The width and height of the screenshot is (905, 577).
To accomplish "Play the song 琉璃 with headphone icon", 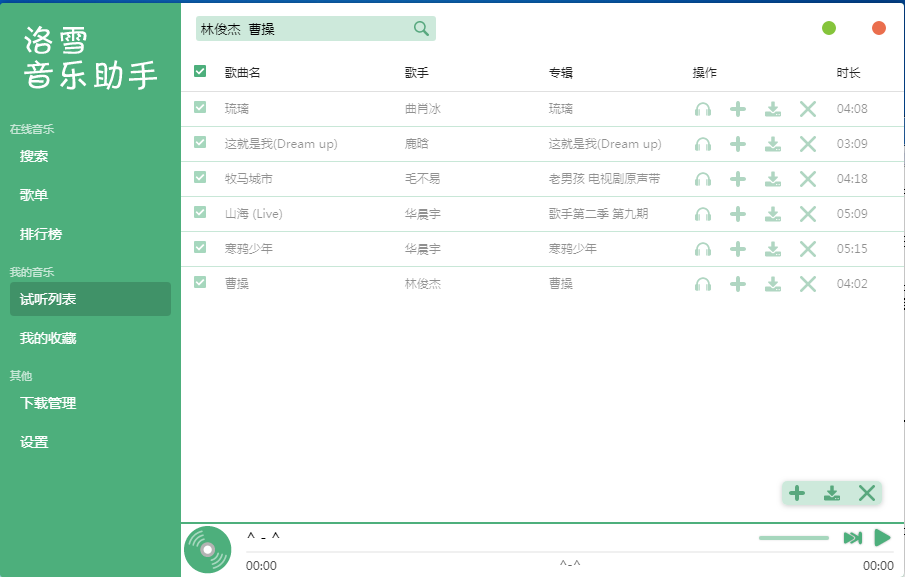I will 702,109.
